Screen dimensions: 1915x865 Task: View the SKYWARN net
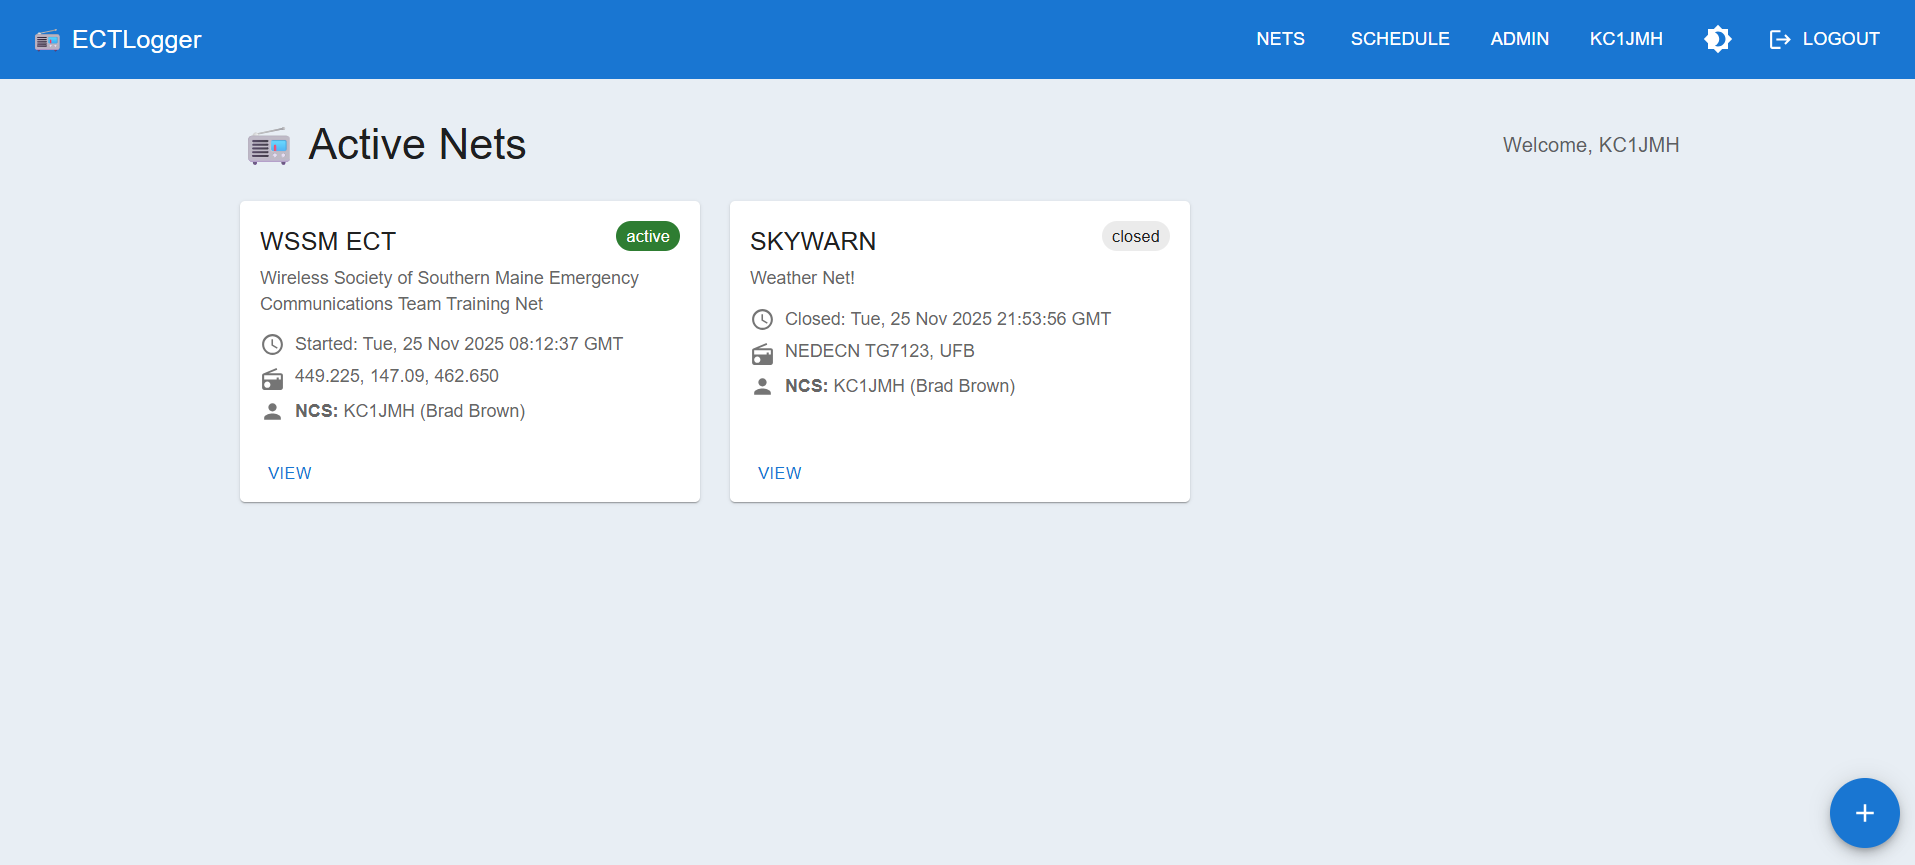click(780, 473)
